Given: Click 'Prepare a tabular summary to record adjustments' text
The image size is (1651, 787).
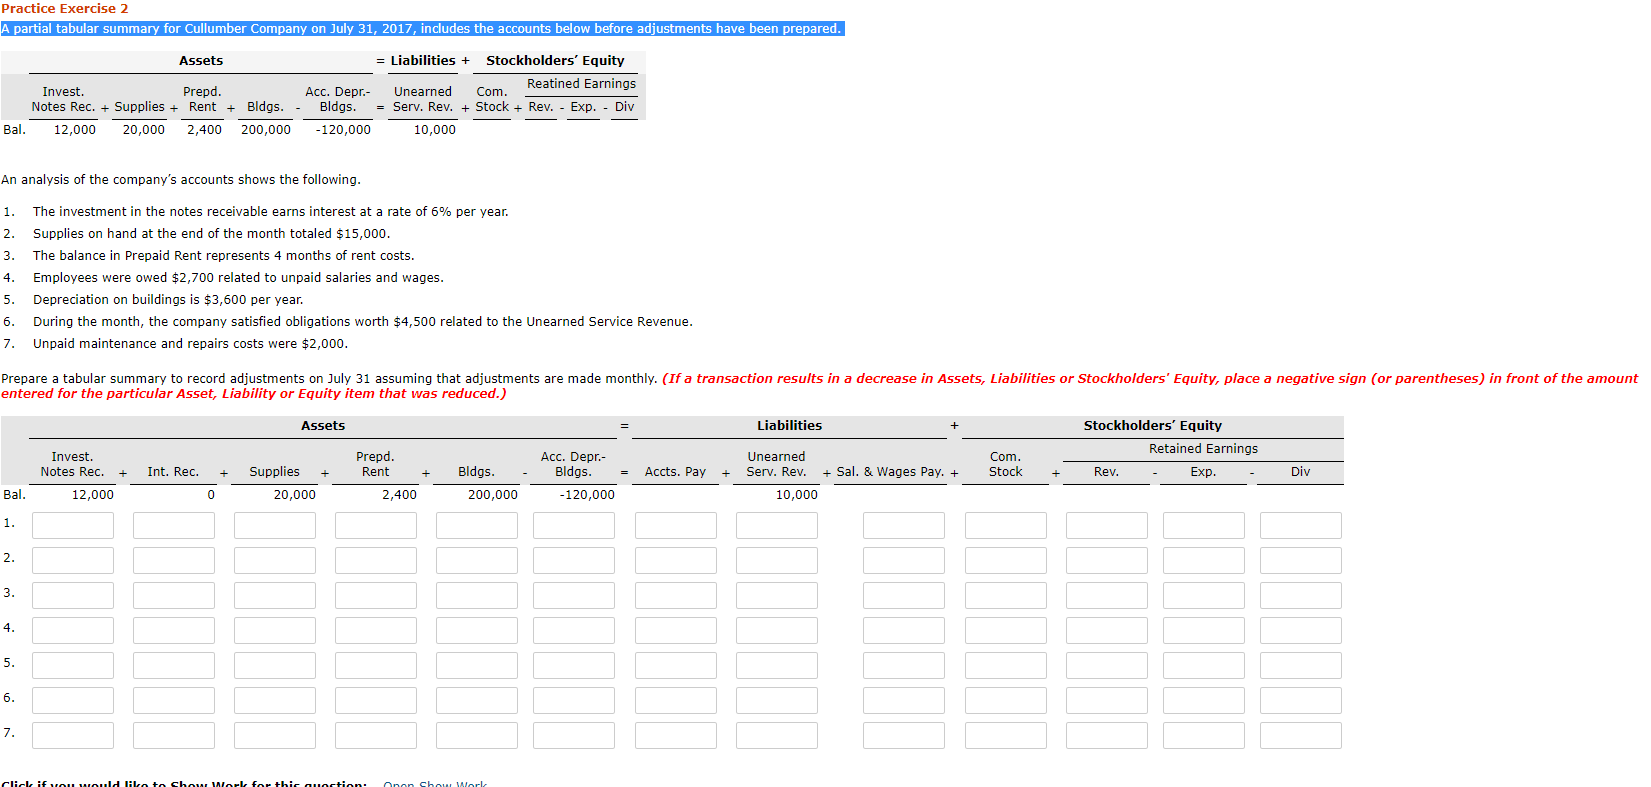Looking at the screenshot, I should click(x=329, y=379).
